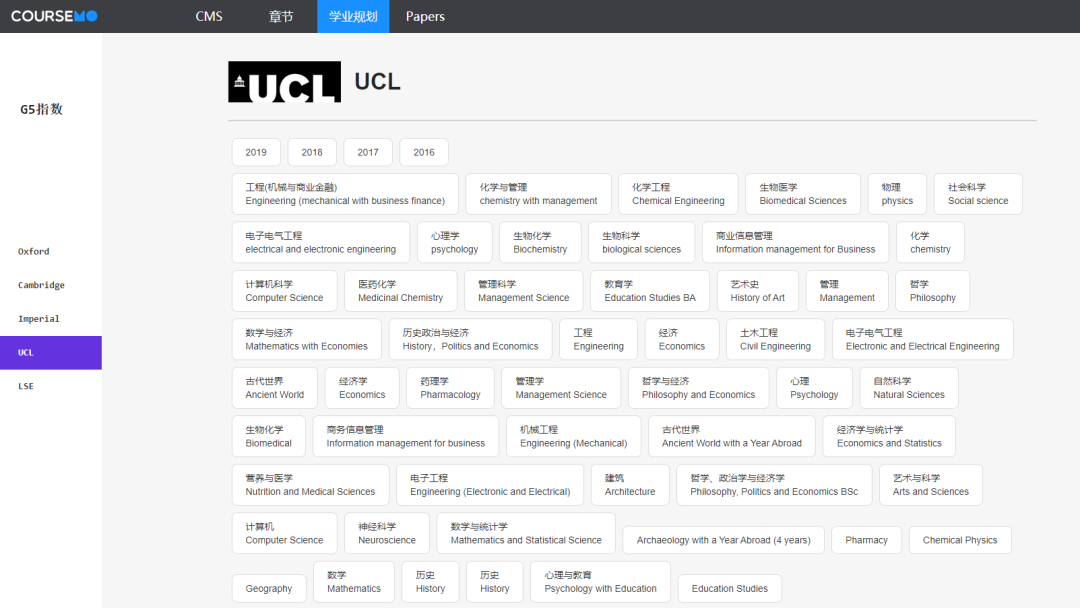Select UCL in the sidebar
The height and width of the screenshot is (608, 1080).
coord(51,353)
